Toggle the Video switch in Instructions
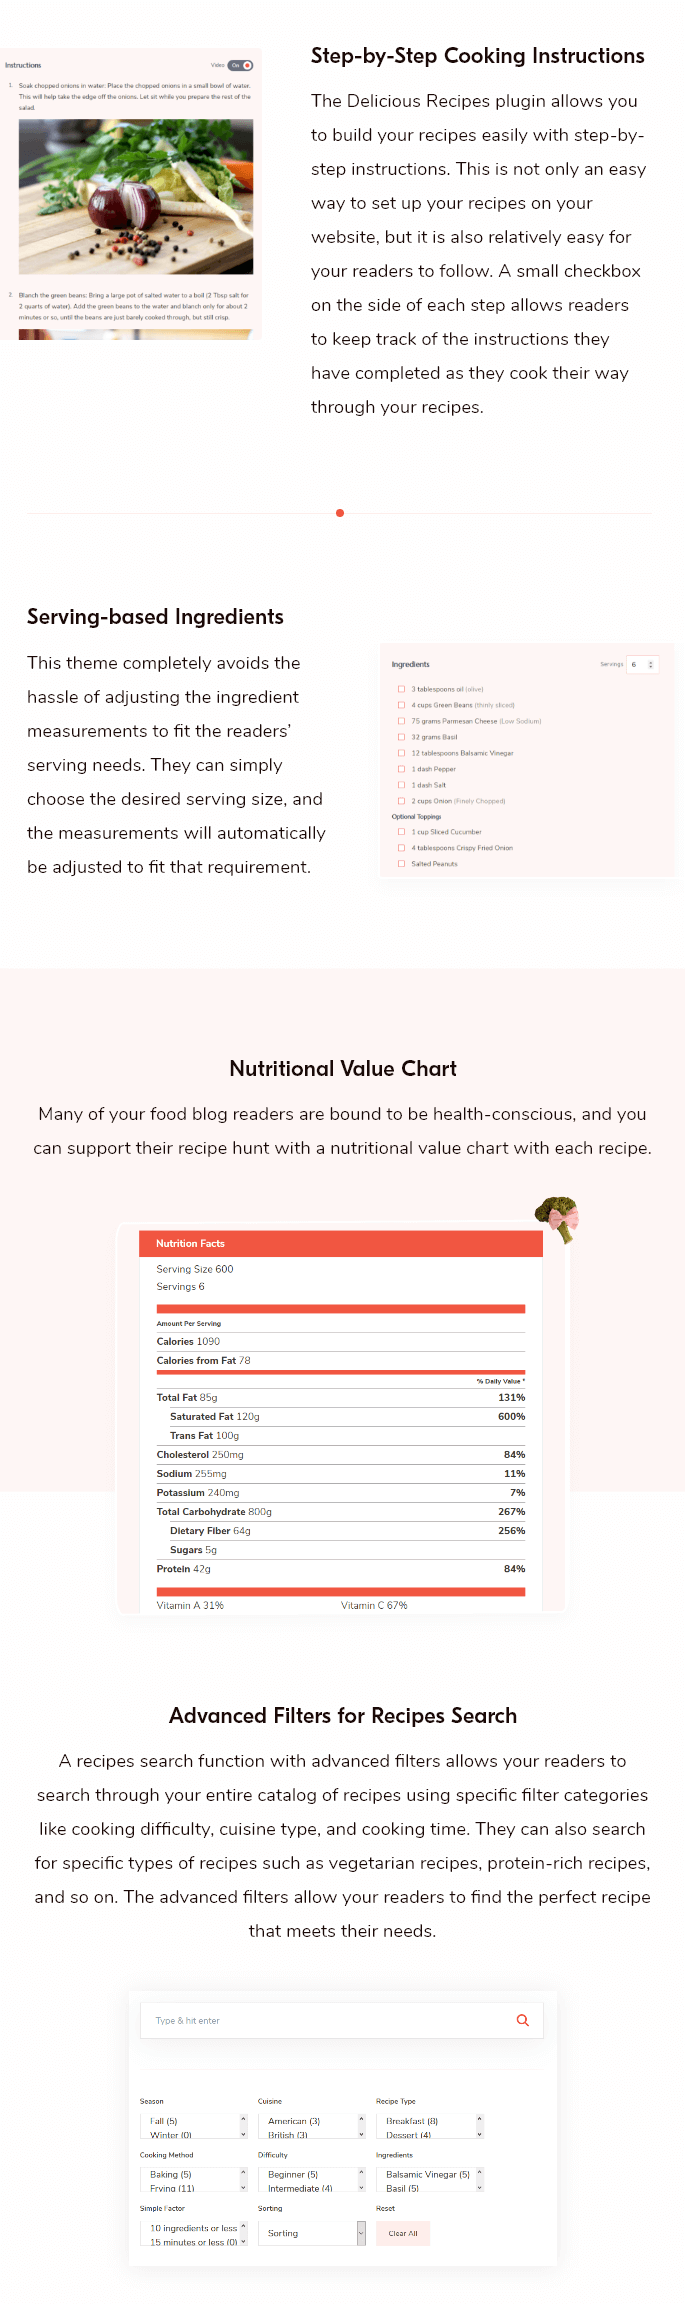Image resolution: width=685 pixels, height=2304 pixels. [241, 65]
